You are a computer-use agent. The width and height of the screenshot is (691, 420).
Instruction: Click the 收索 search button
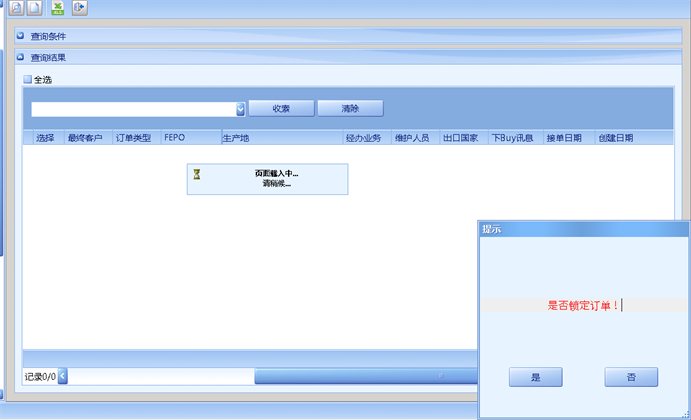[281, 108]
